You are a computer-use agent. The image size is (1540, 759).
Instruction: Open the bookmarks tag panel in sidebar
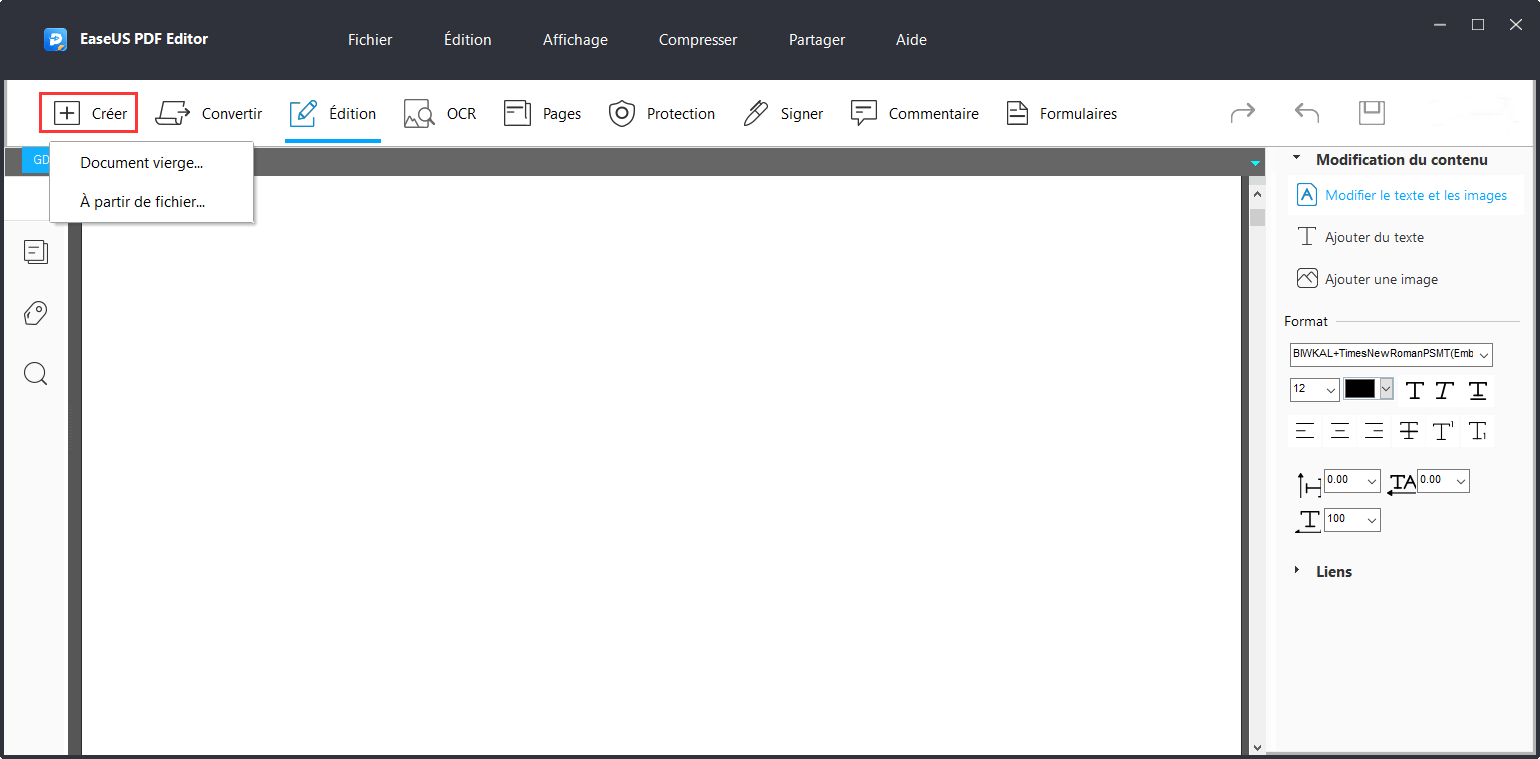point(36,314)
